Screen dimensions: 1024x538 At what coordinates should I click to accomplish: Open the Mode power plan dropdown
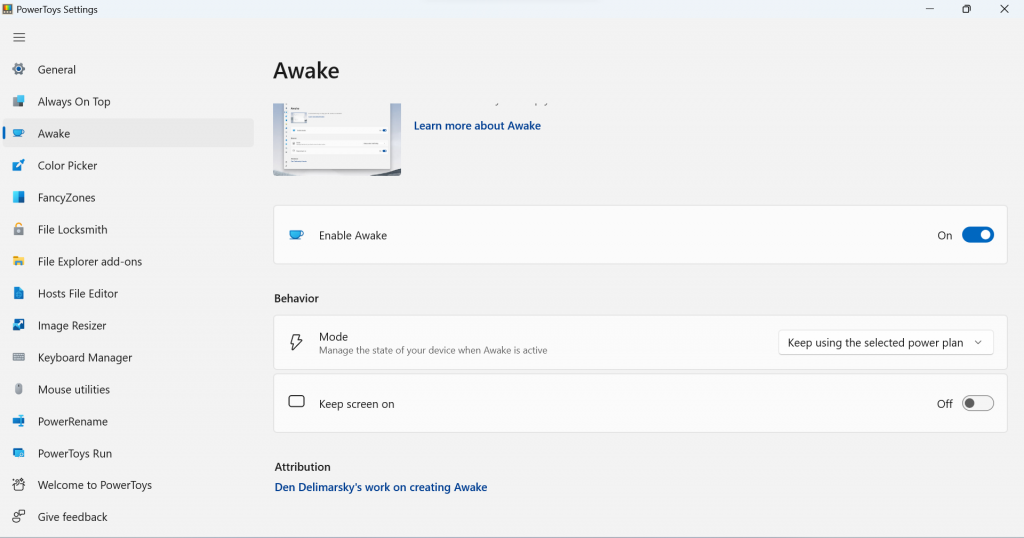886,343
